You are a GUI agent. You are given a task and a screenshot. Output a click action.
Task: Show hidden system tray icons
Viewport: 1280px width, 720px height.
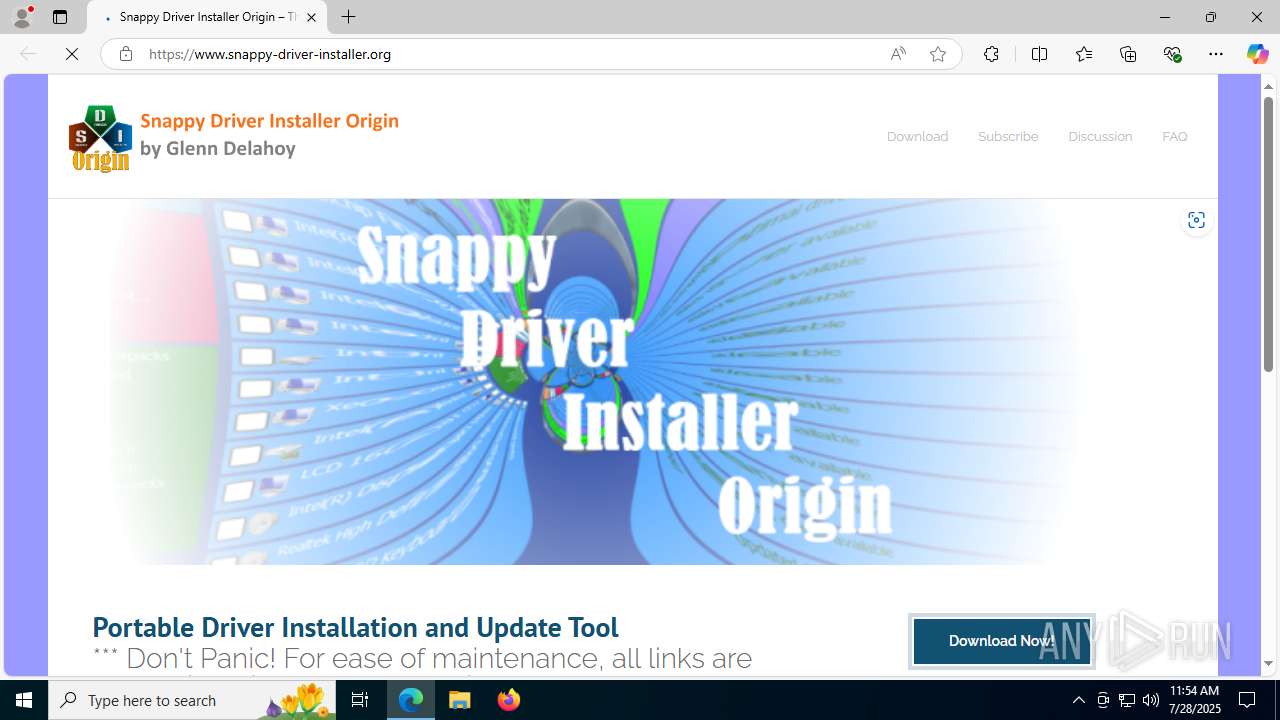pyautogui.click(x=1078, y=700)
